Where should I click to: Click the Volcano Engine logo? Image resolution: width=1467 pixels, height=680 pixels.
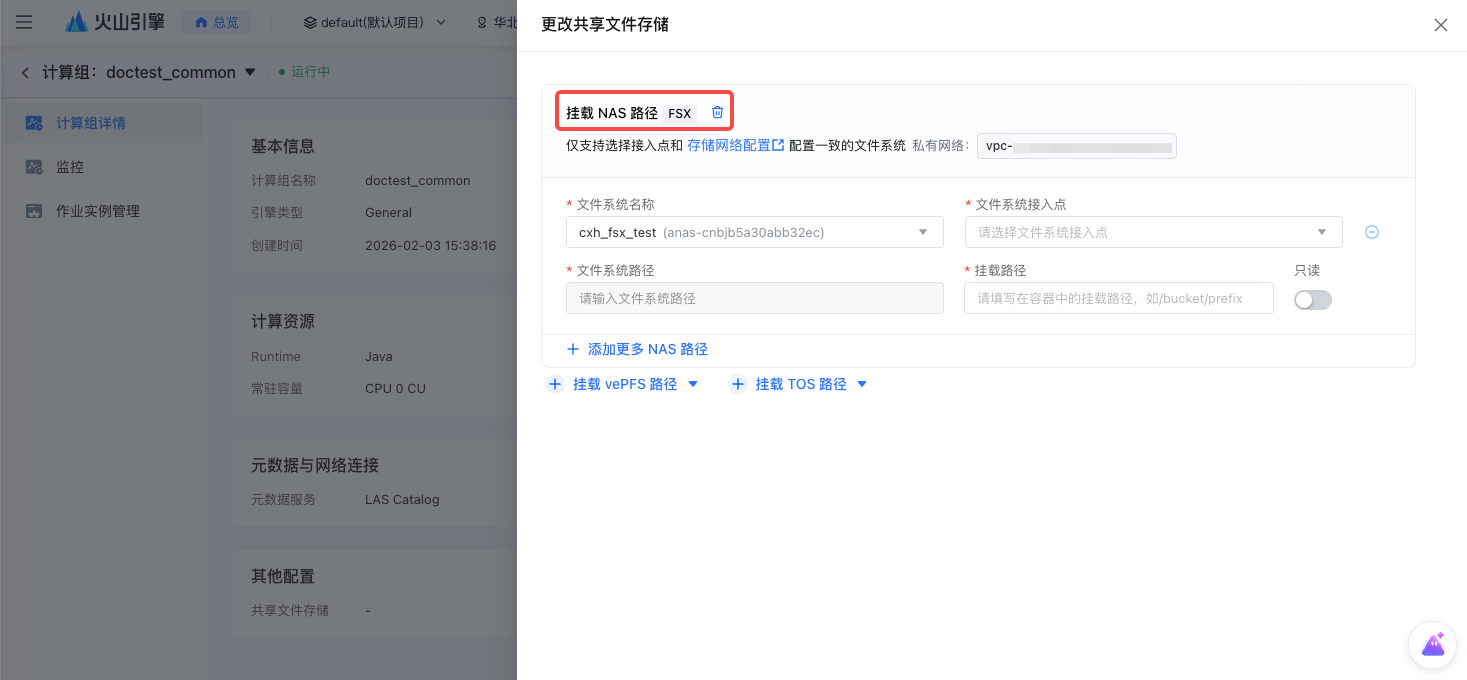115,22
